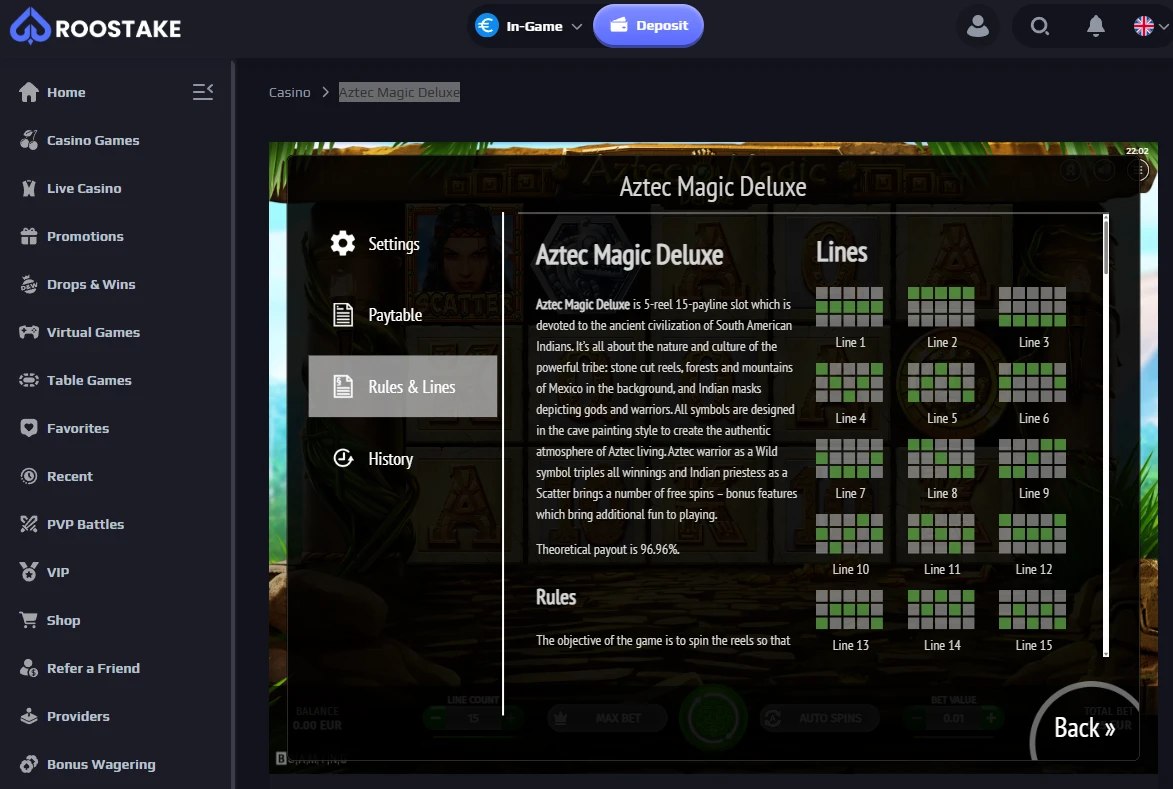Click the game three-dot menu icon
The width and height of the screenshot is (1173, 789).
[x=1139, y=171]
